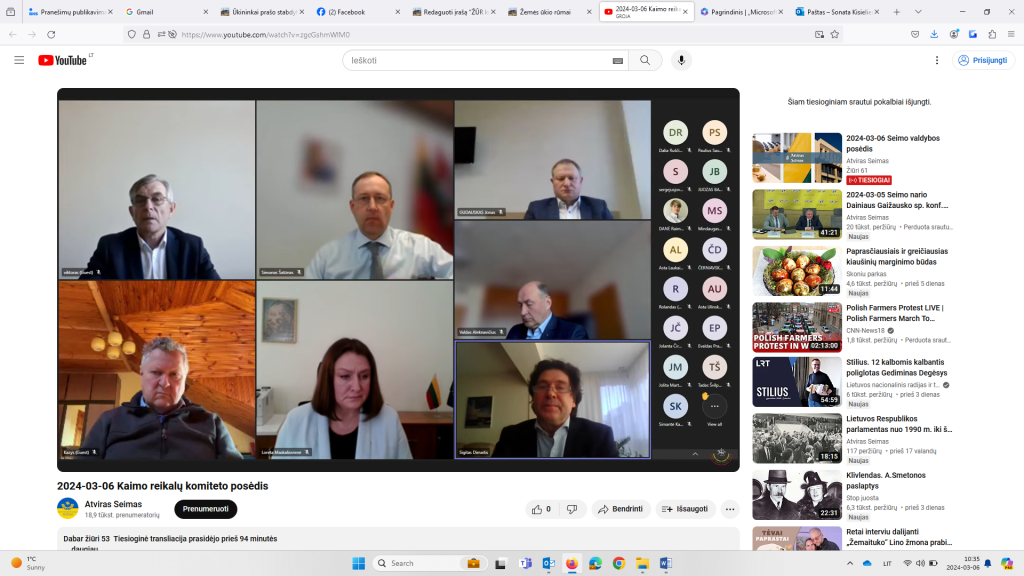Switch to Paštas – Sonata tab
The image size is (1024, 576).
tap(837, 12)
